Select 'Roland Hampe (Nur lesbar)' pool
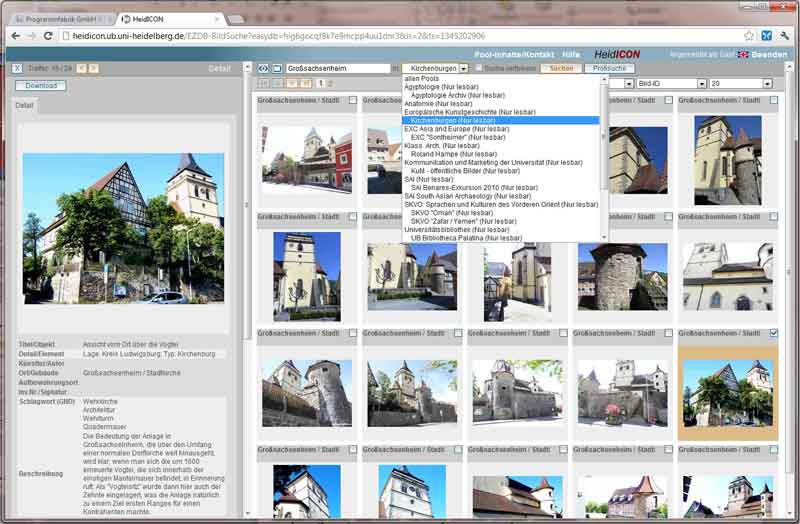This screenshot has height=524, width=800. click(454, 154)
